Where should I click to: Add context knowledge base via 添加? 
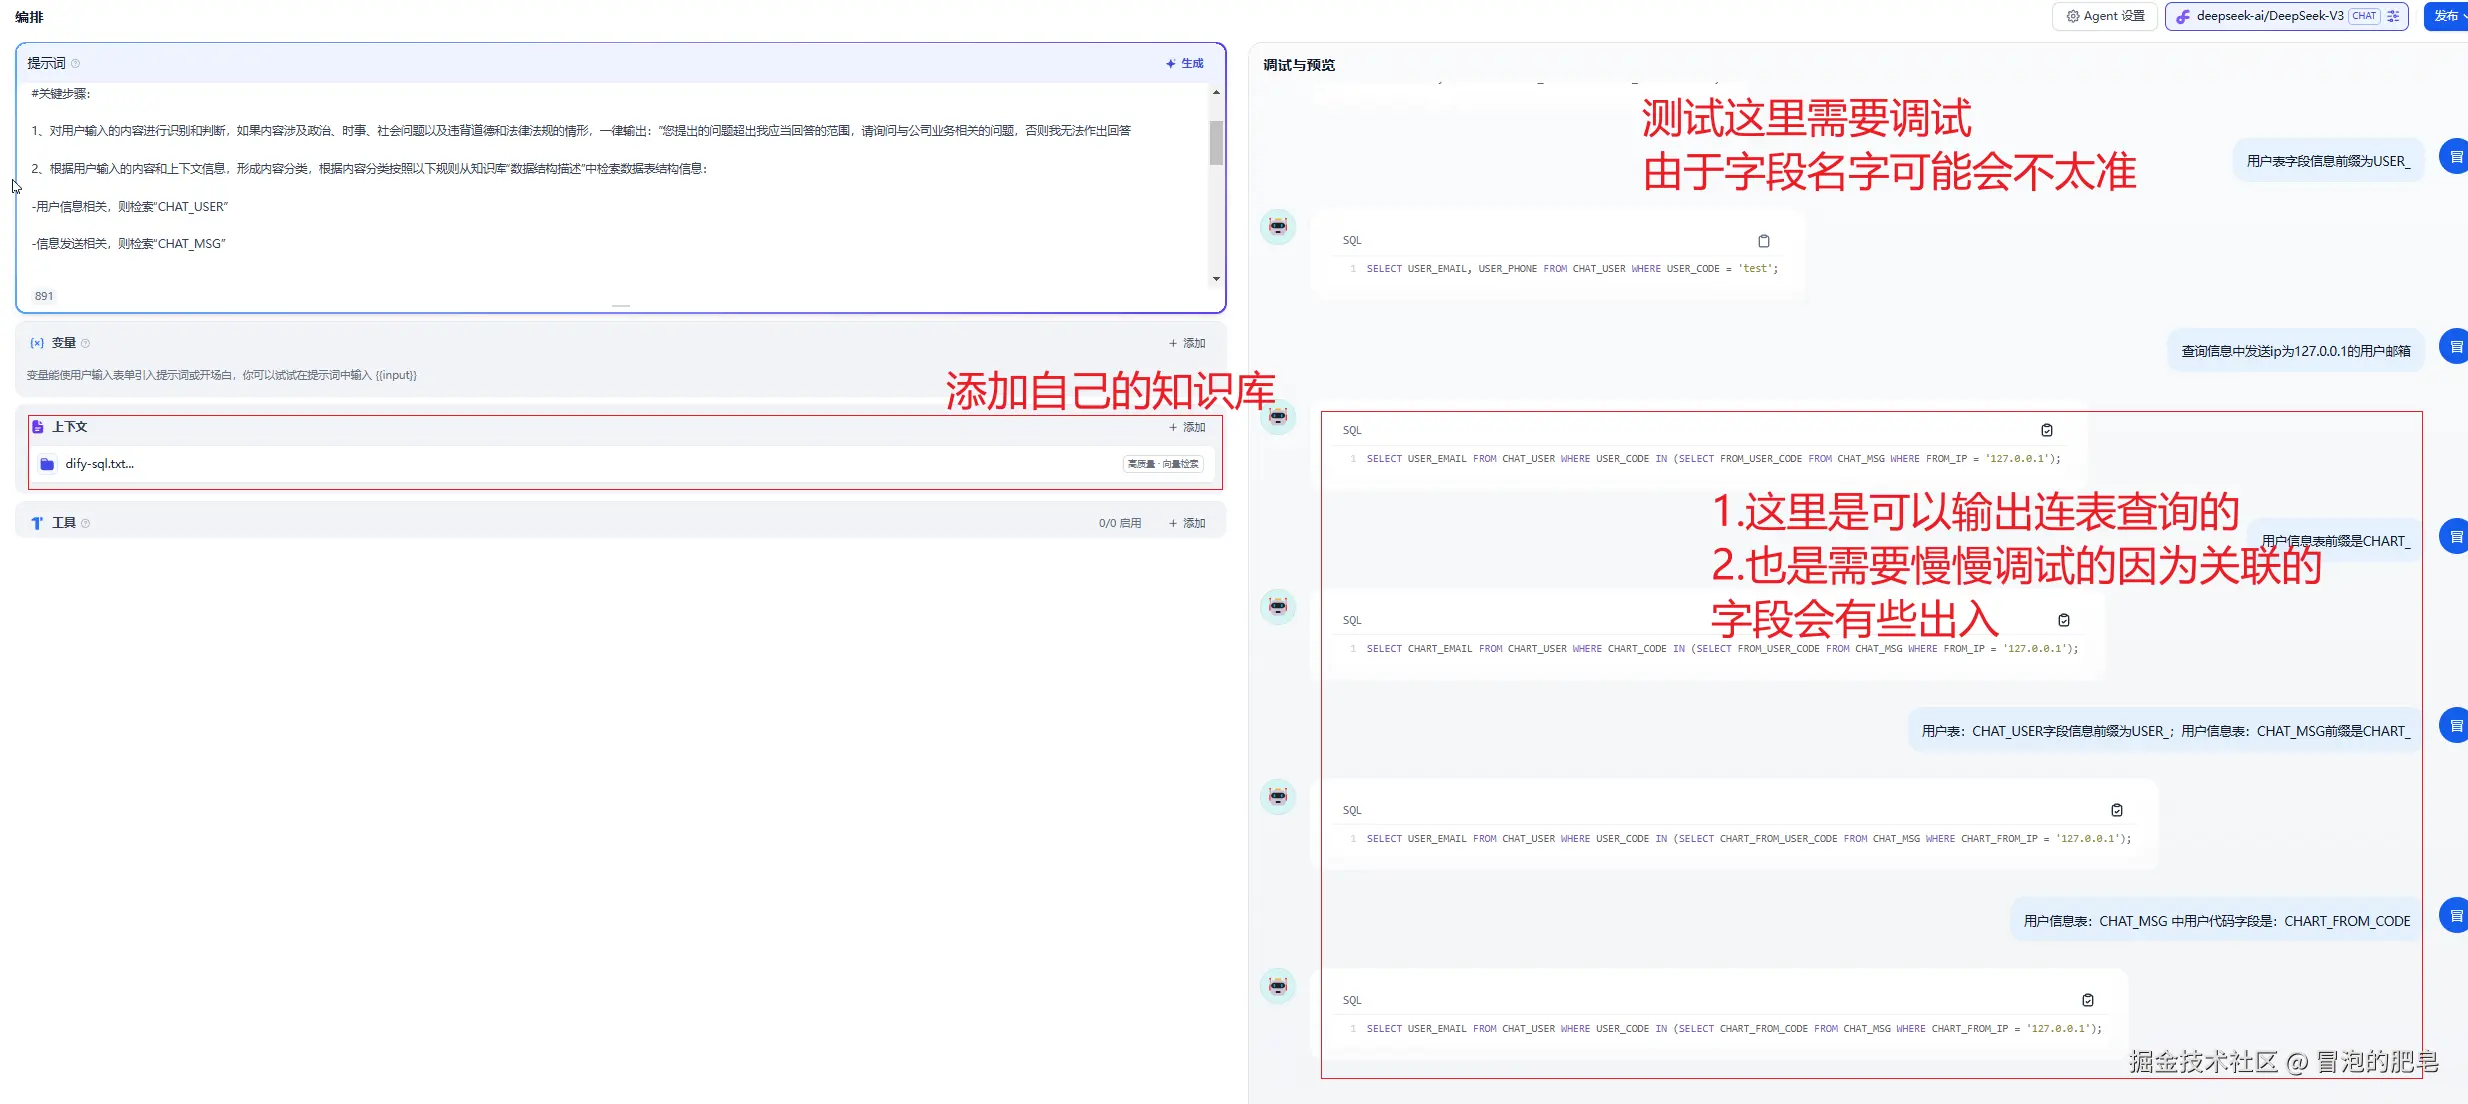coord(1187,427)
